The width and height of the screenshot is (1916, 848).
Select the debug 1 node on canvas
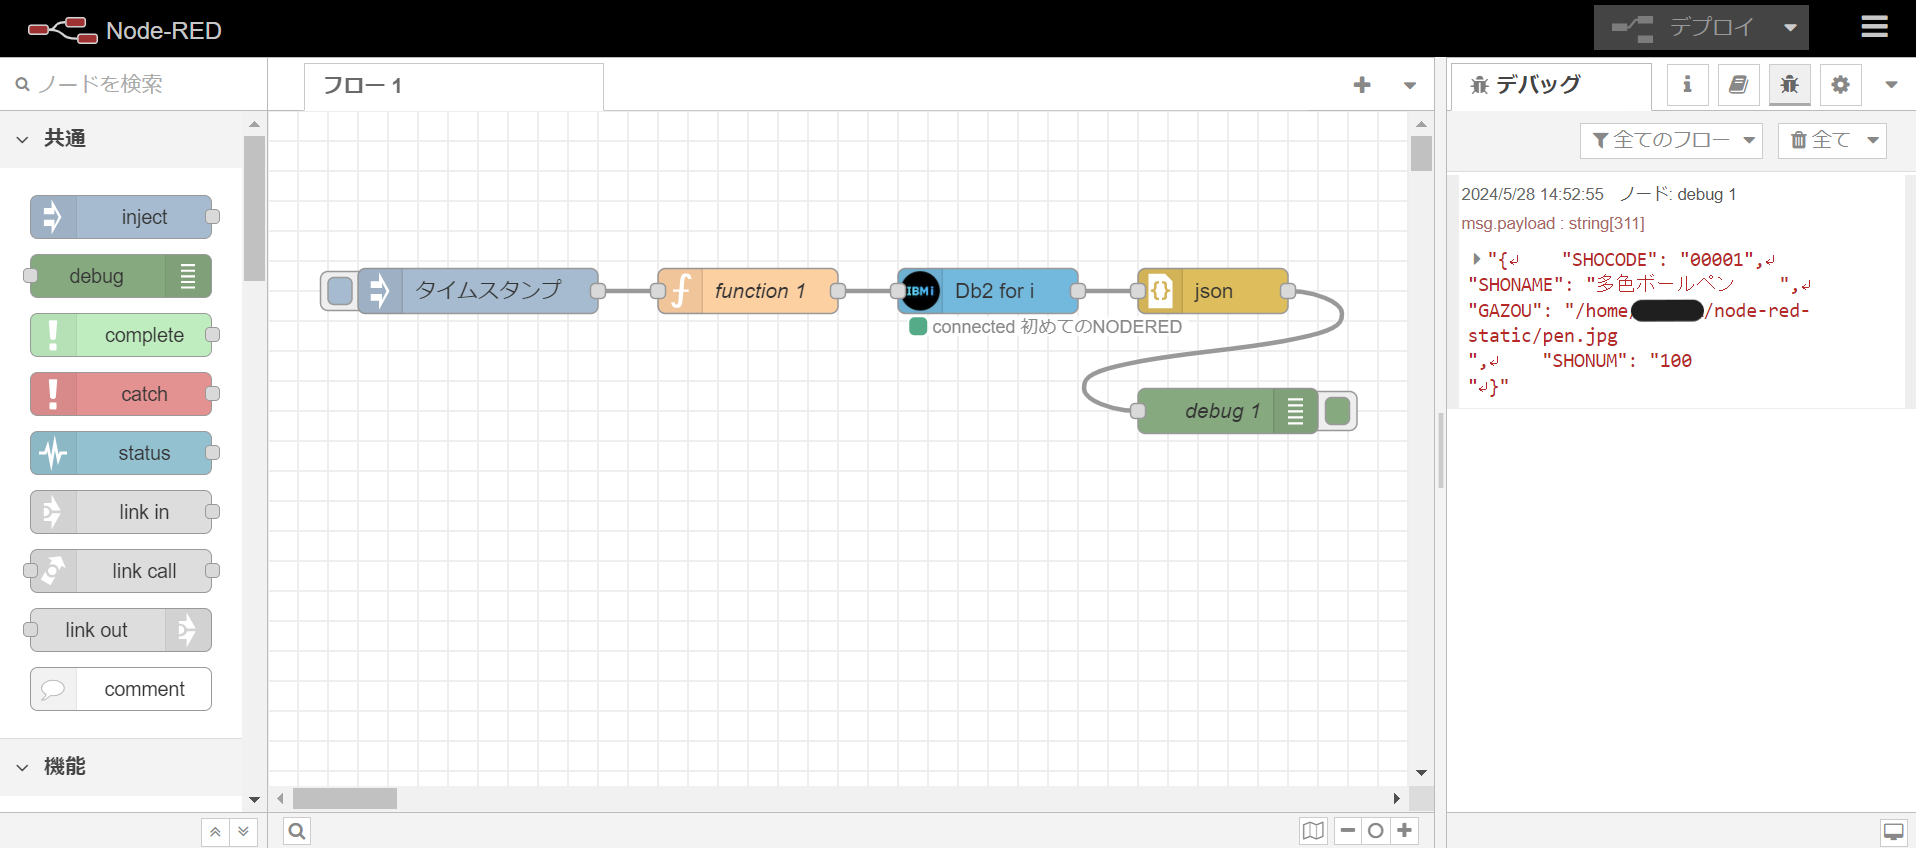click(x=1228, y=411)
